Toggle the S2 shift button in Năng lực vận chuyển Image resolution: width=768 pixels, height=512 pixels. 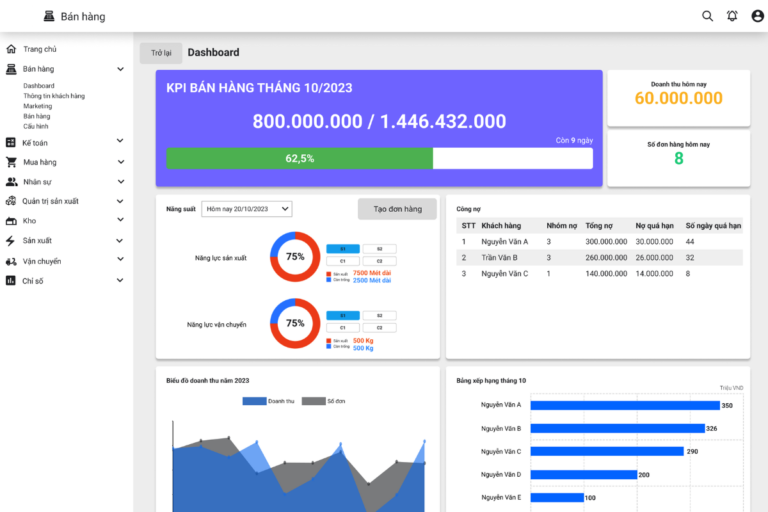[380, 316]
